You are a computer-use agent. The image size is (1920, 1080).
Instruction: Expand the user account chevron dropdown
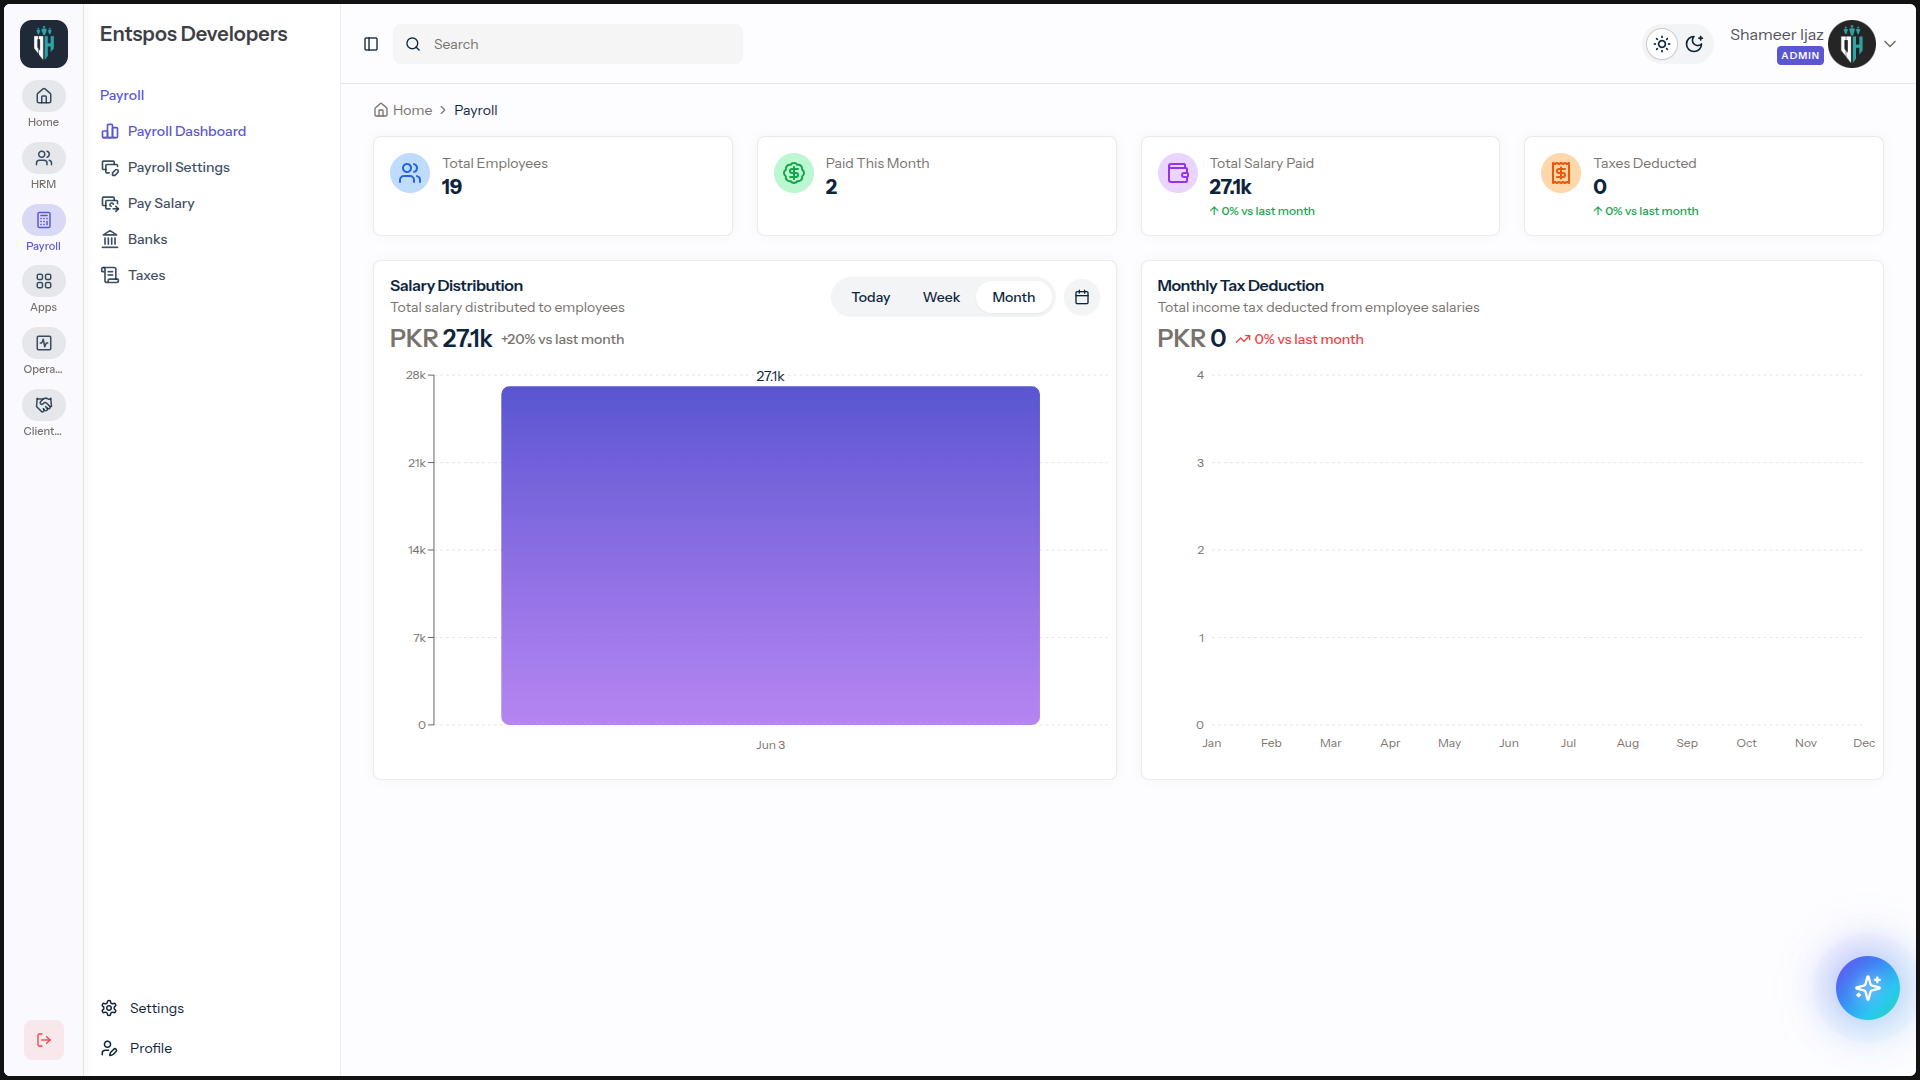[1890, 44]
